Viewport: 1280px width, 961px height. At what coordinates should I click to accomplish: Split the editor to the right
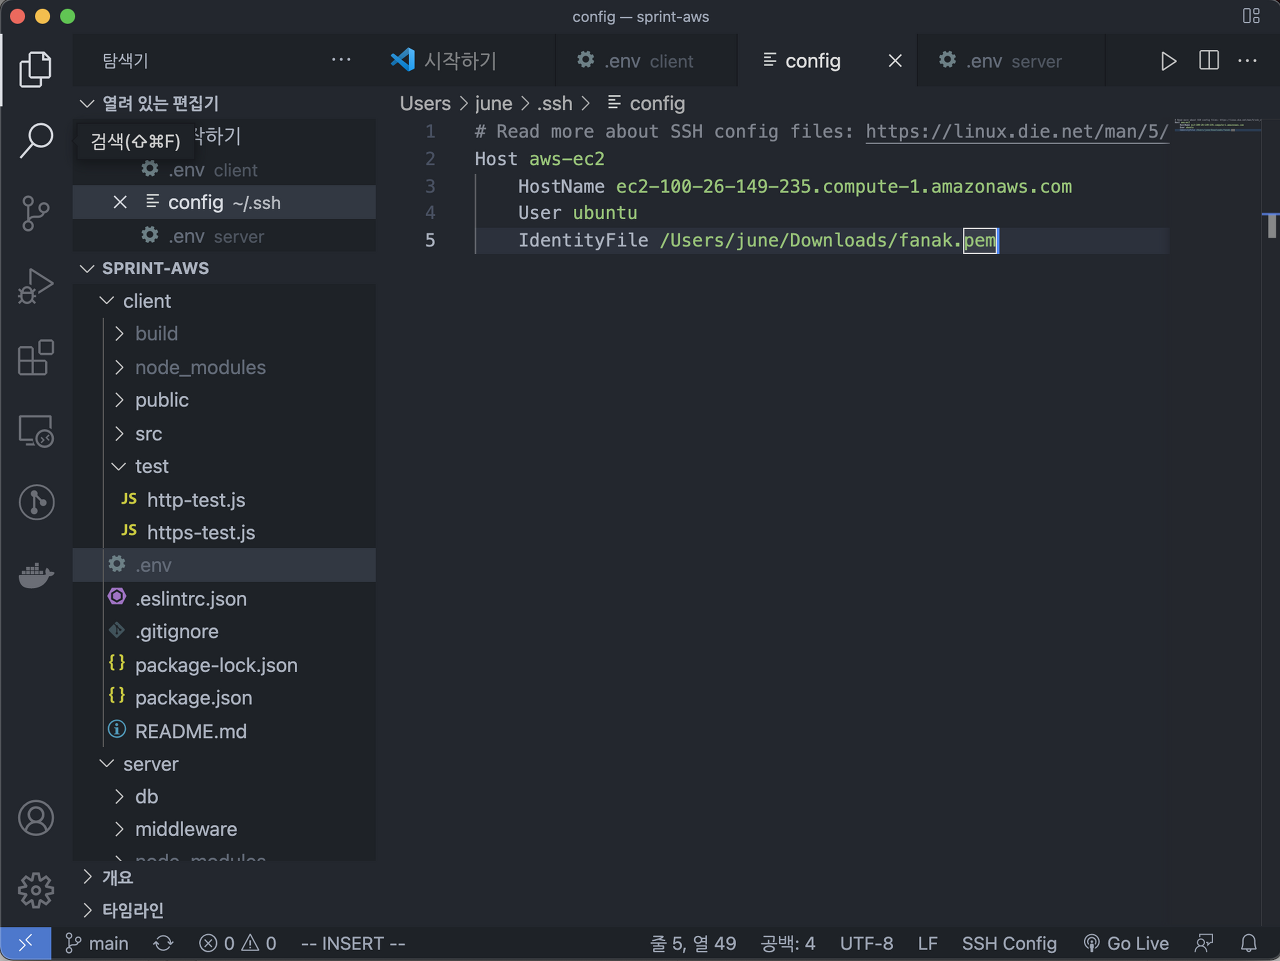1208,61
